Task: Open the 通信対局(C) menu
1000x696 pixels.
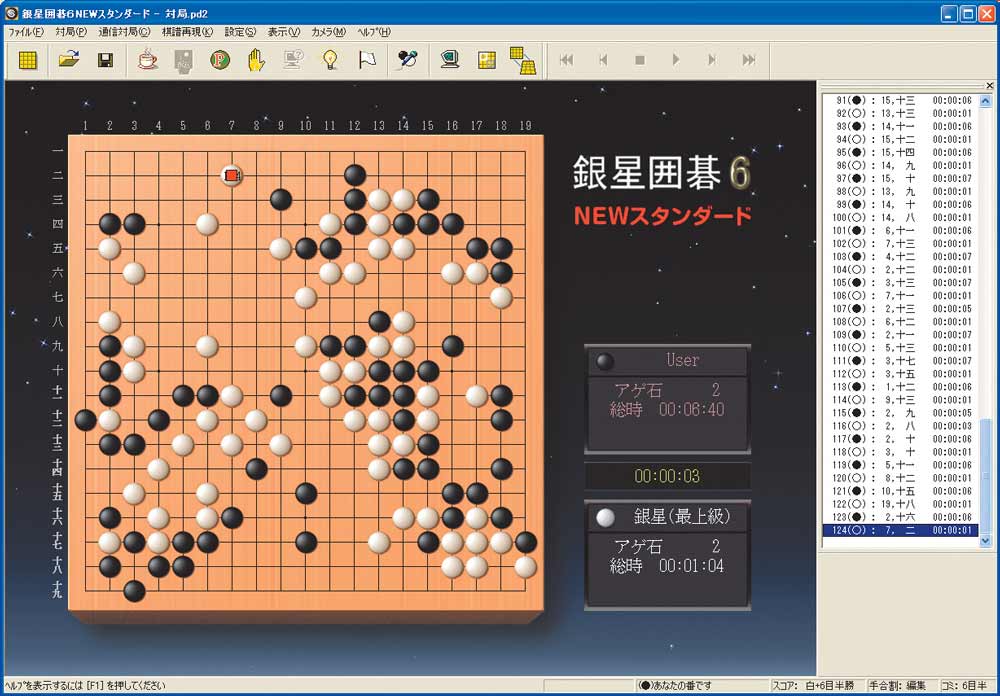Action: [x=124, y=32]
